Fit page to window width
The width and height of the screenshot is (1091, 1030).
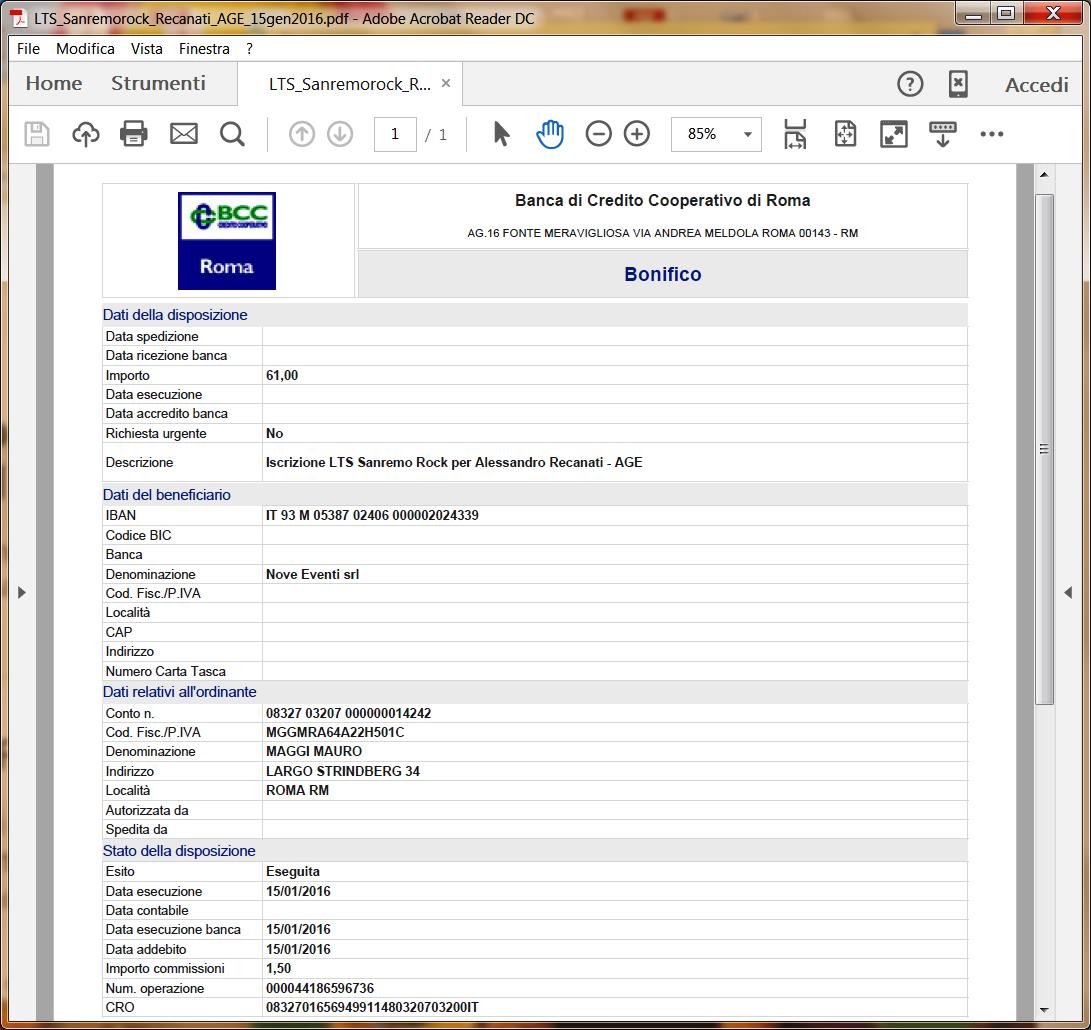[x=795, y=134]
